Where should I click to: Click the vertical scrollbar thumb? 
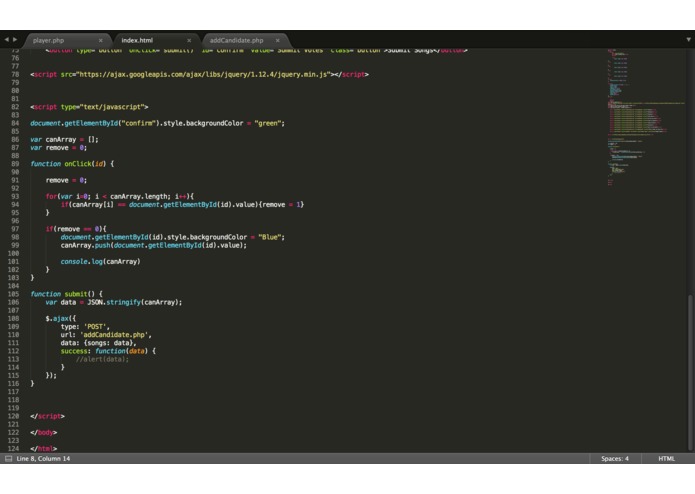[690, 372]
